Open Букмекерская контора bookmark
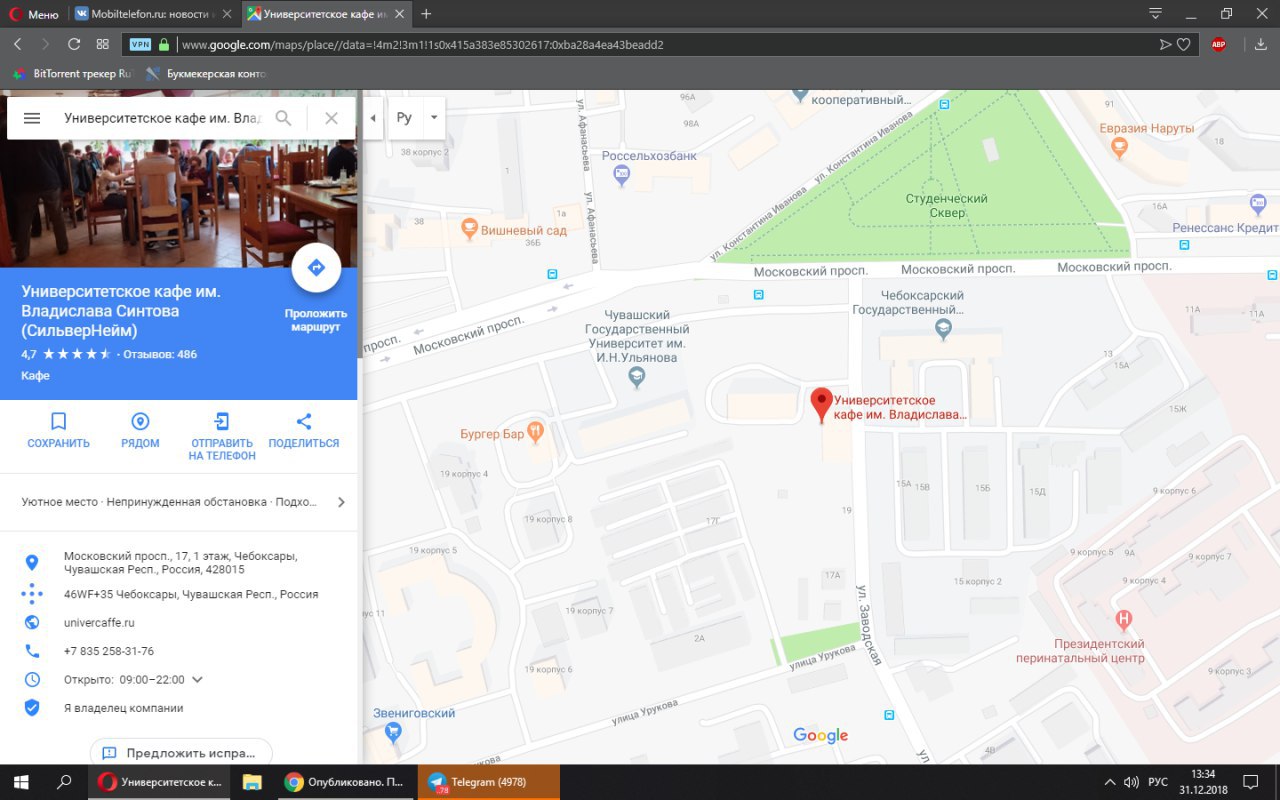This screenshot has height=800, width=1280. [206, 74]
